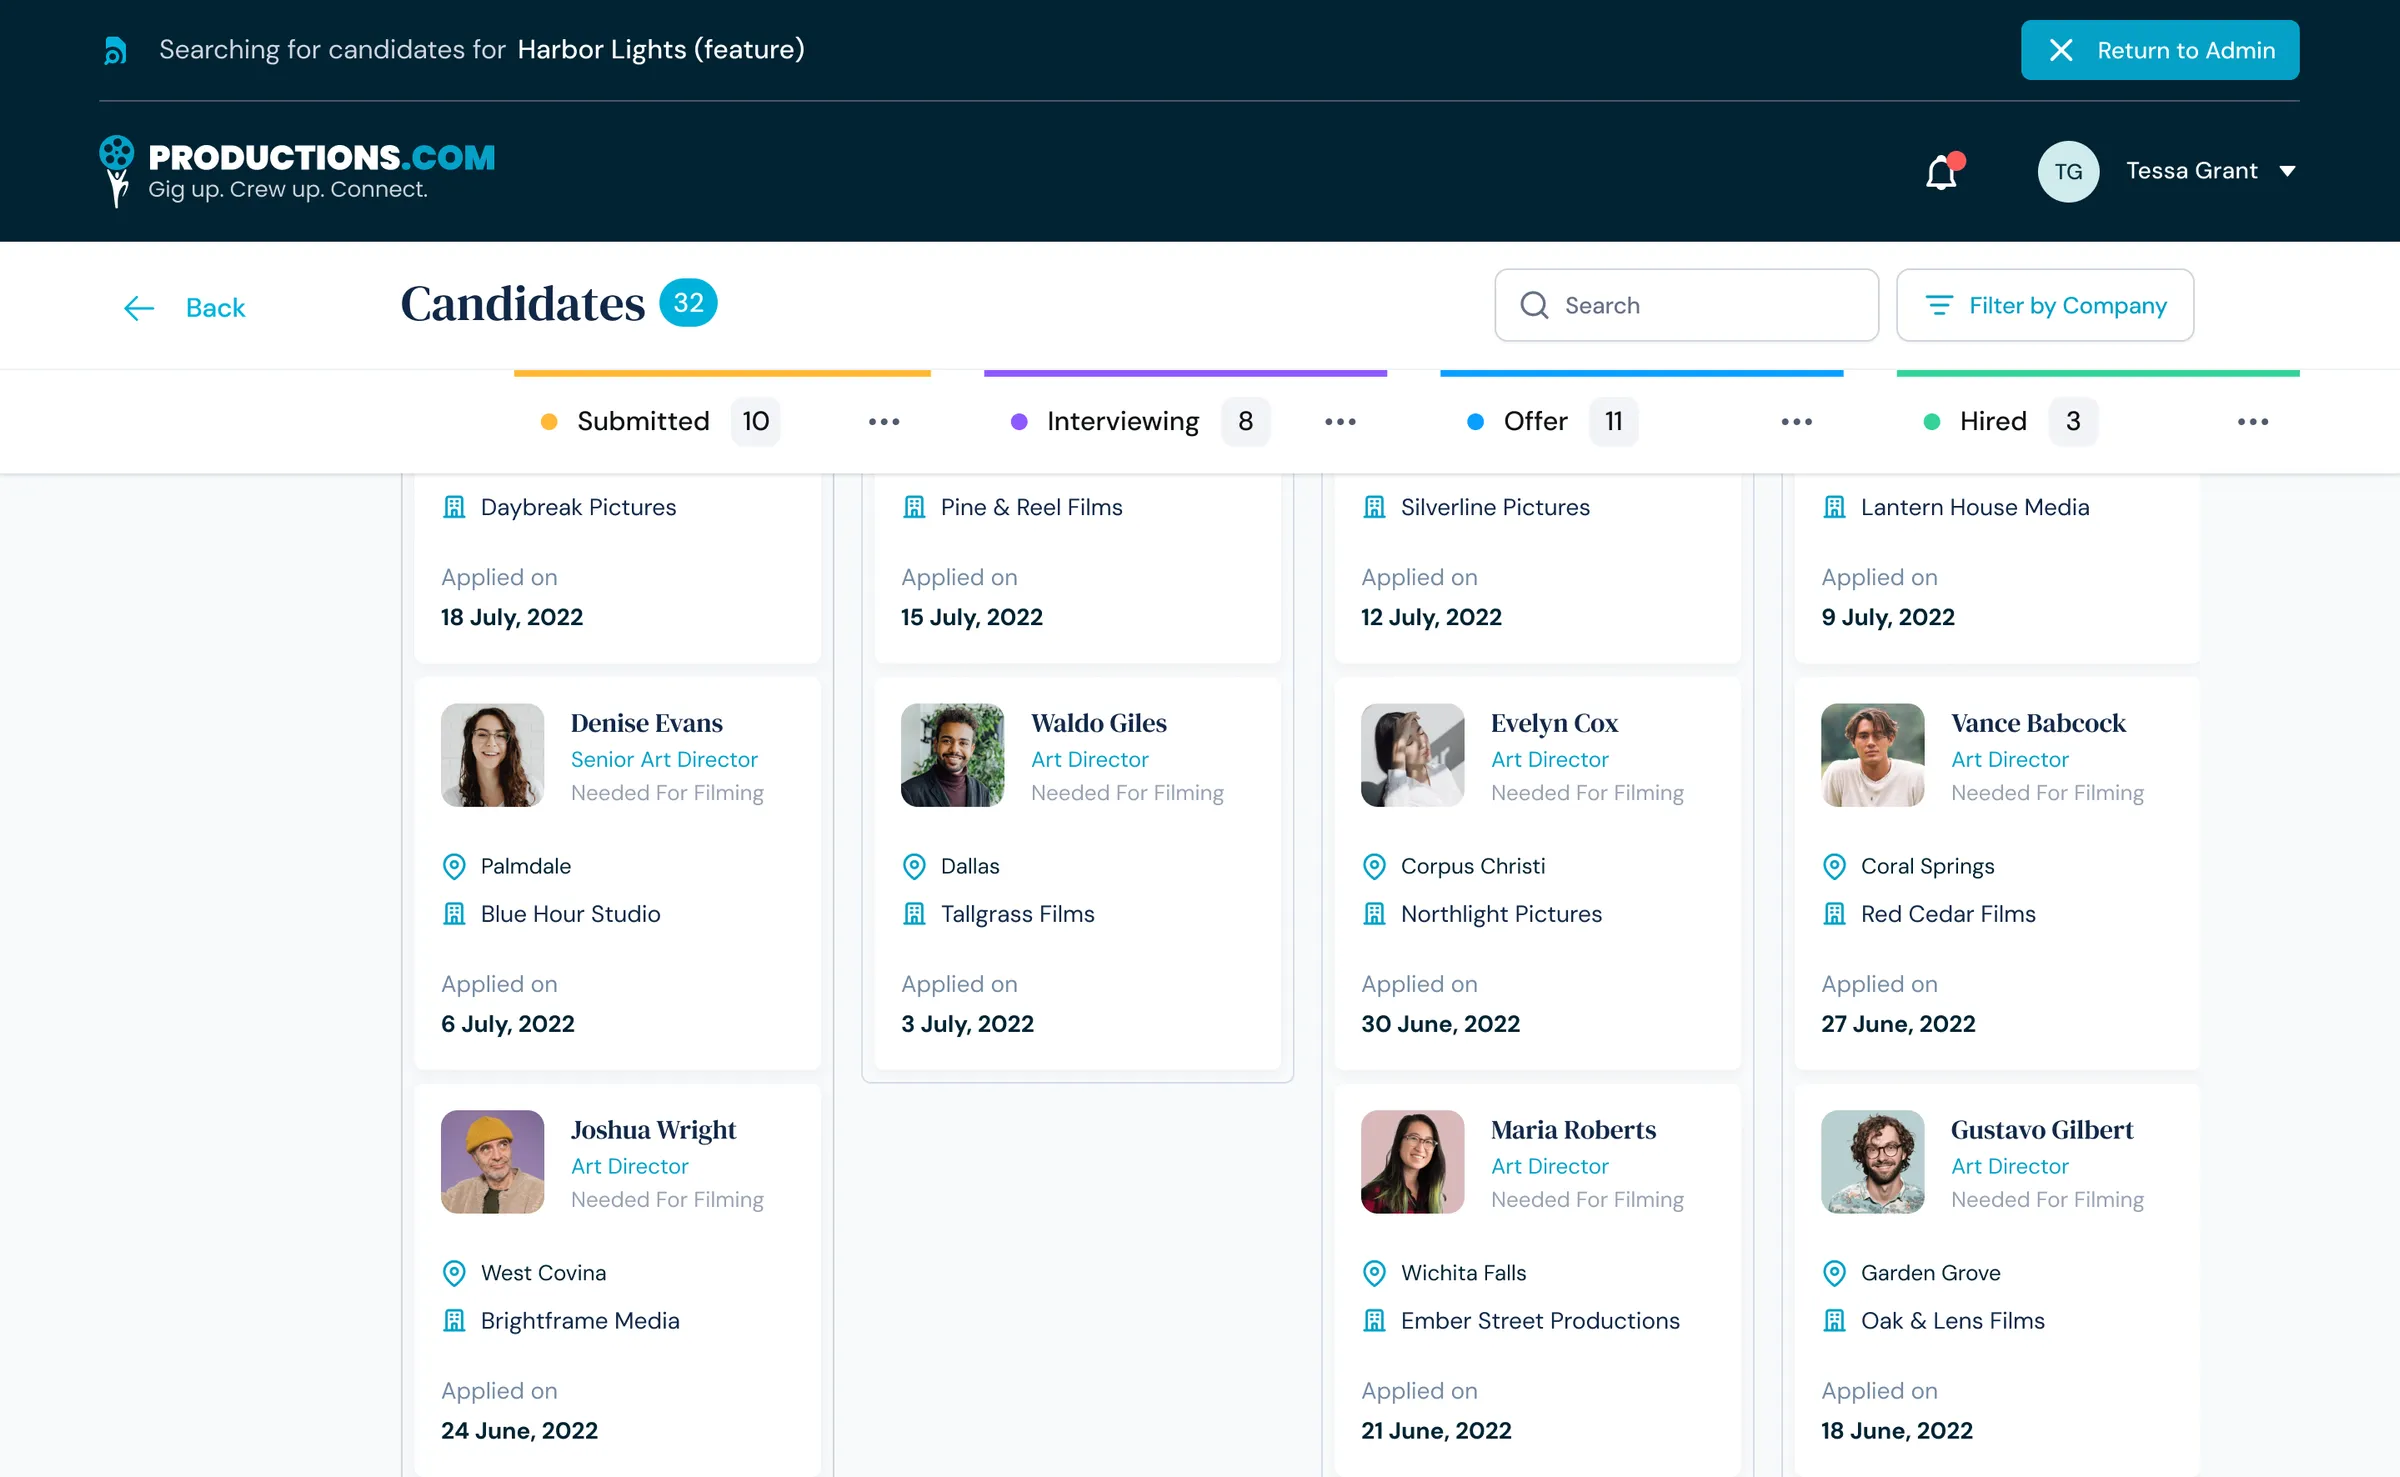
Task: Open Evelyn Cox profile photo
Action: 1413,755
